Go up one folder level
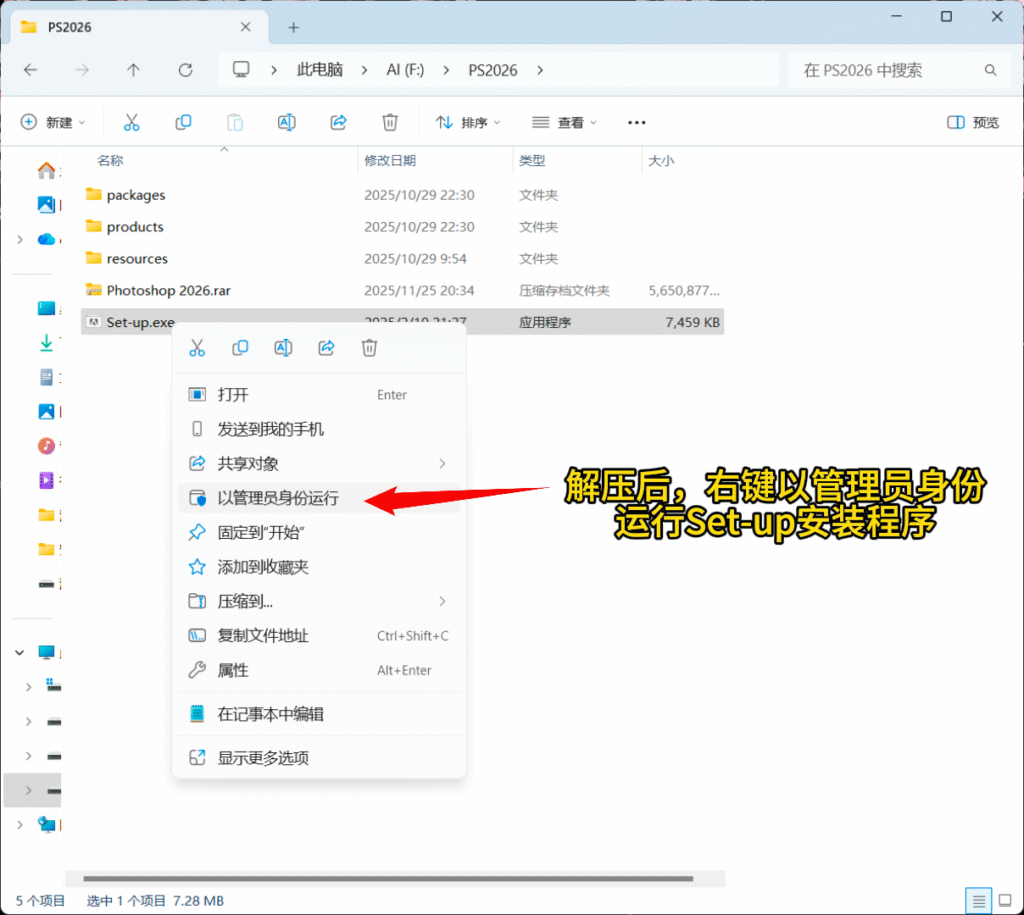The image size is (1024, 915). tap(134, 70)
